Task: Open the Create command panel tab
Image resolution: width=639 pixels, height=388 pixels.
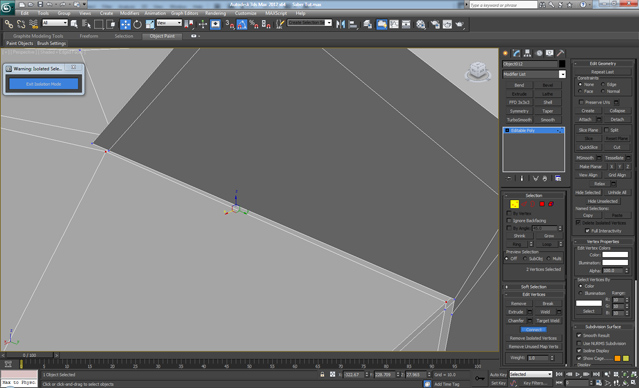Action: click(506, 53)
